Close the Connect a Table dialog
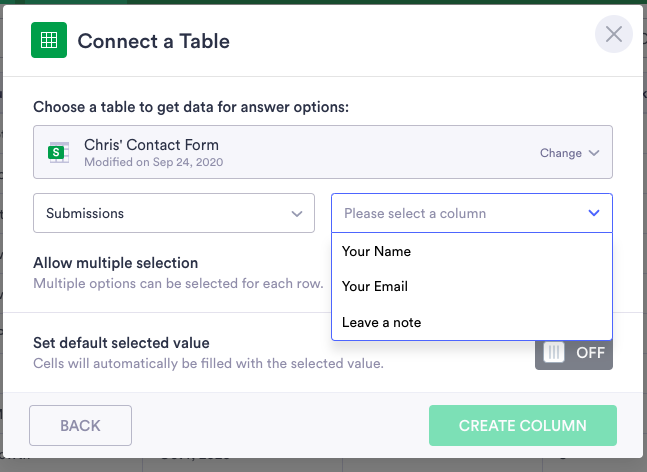Screen dimensions: 647x472 [613, 35]
